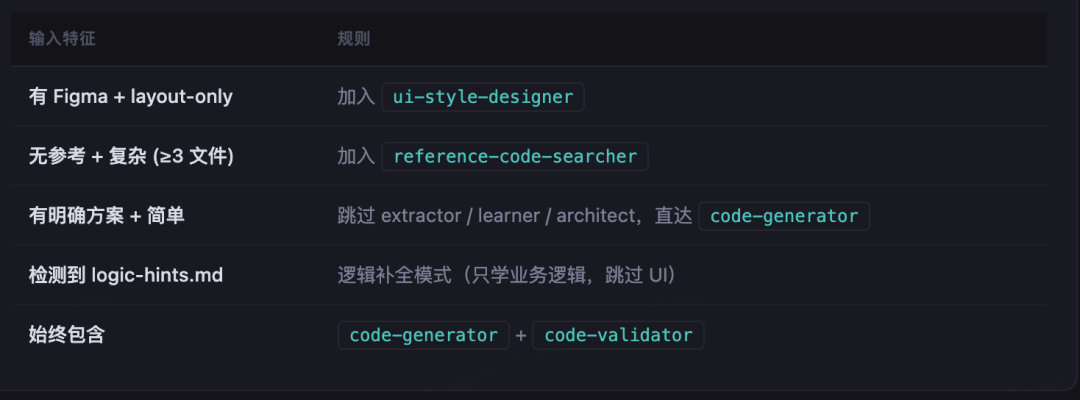
Task: Click 加入 text before ui-style-designer
Action: click(356, 97)
